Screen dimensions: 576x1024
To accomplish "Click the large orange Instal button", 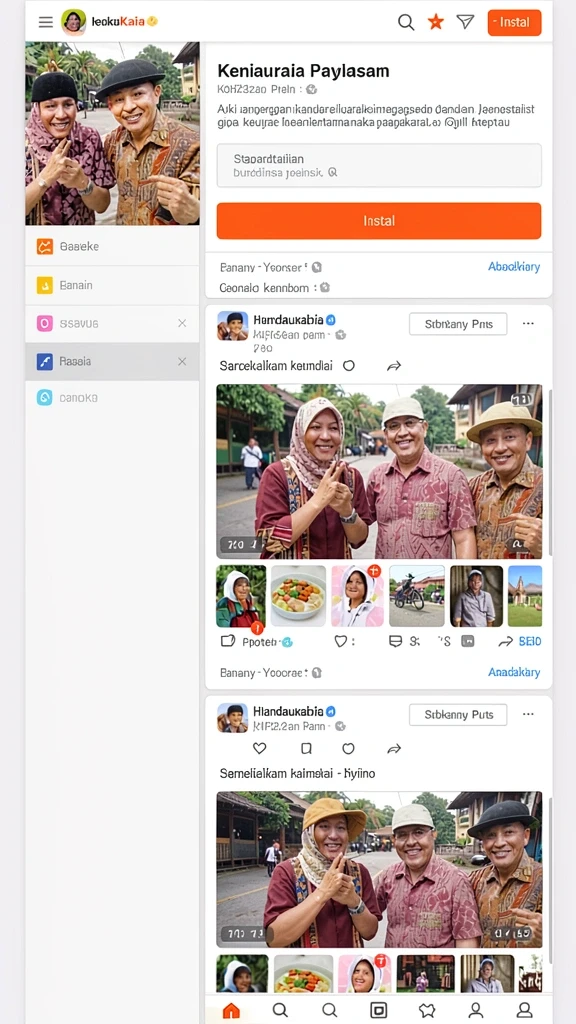I will click(x=379, y=221).
